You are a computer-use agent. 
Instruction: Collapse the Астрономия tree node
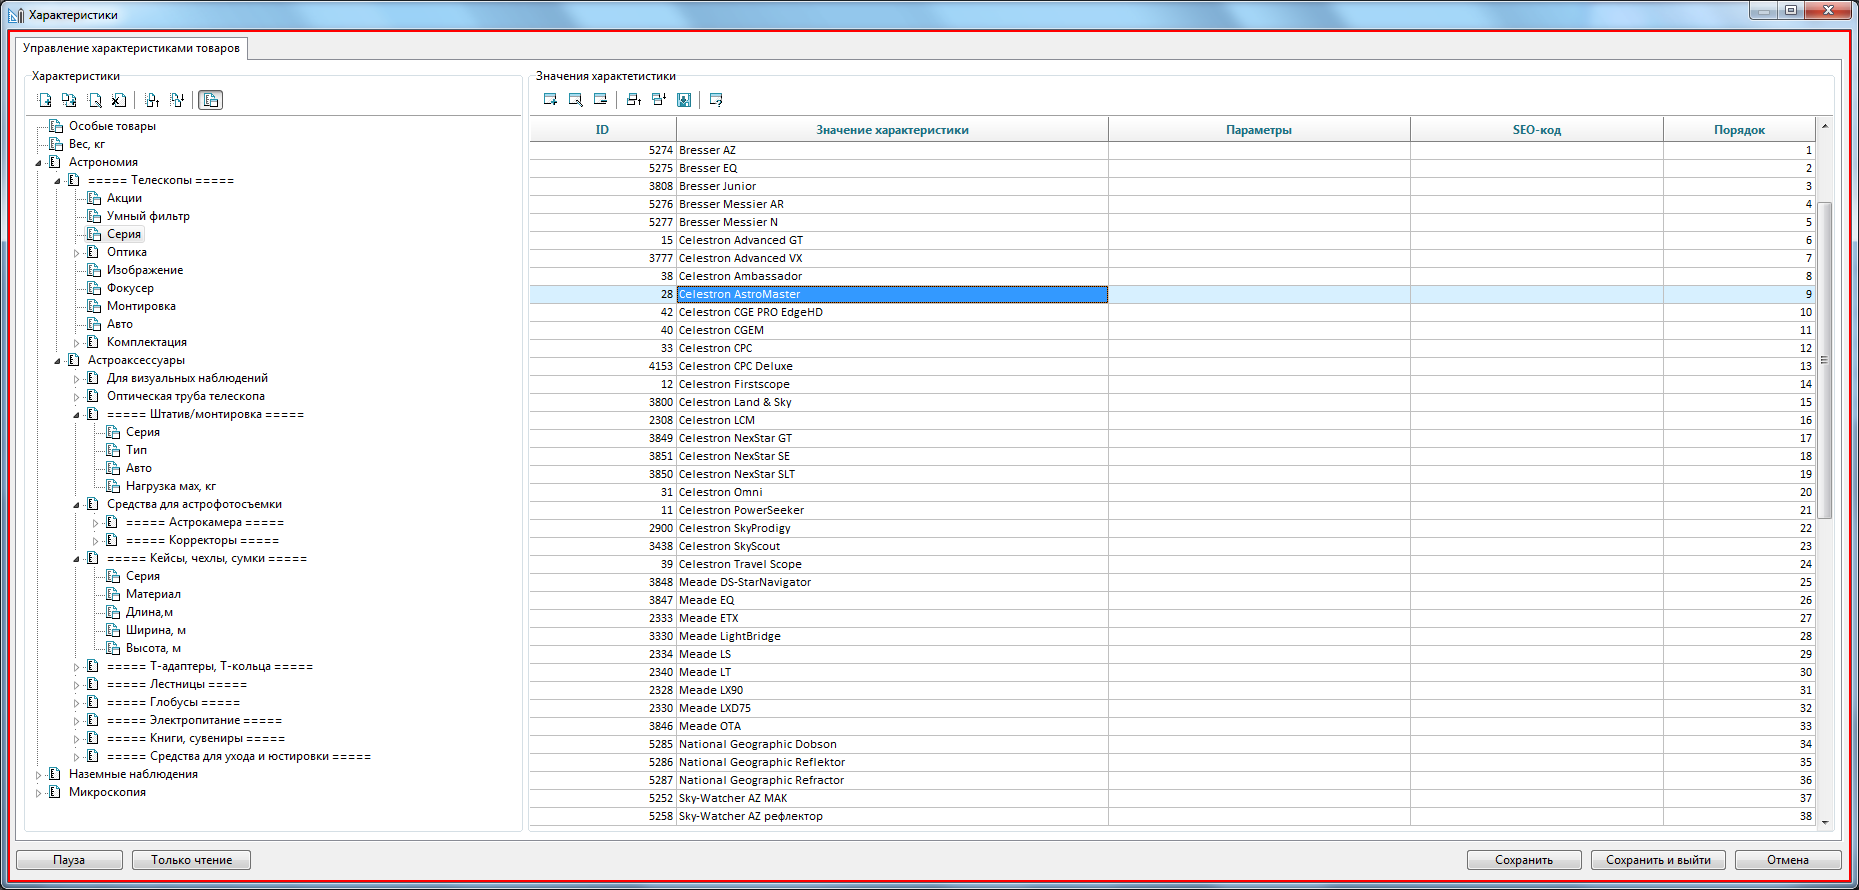[x=39, y=163]
